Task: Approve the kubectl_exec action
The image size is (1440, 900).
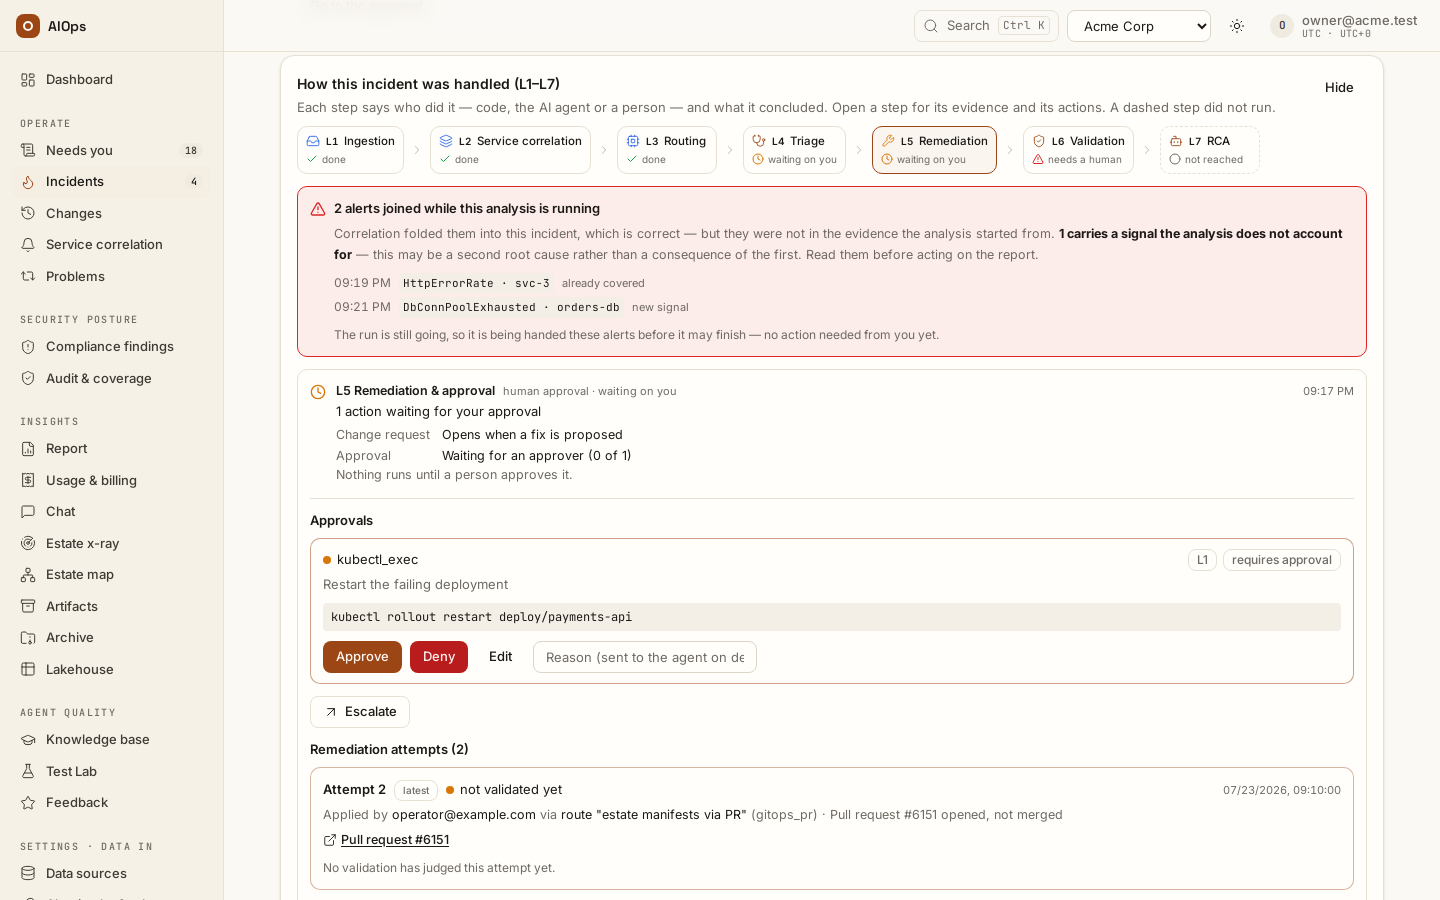Action: (x=362, y=657)
